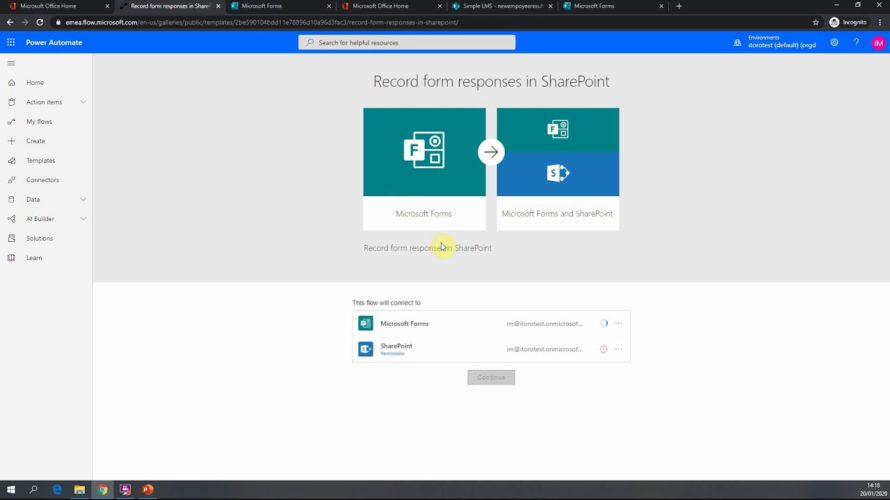Click the SharePoint Permissions link
The width and height of the screenshot is (890, 500).
(392, 354)
